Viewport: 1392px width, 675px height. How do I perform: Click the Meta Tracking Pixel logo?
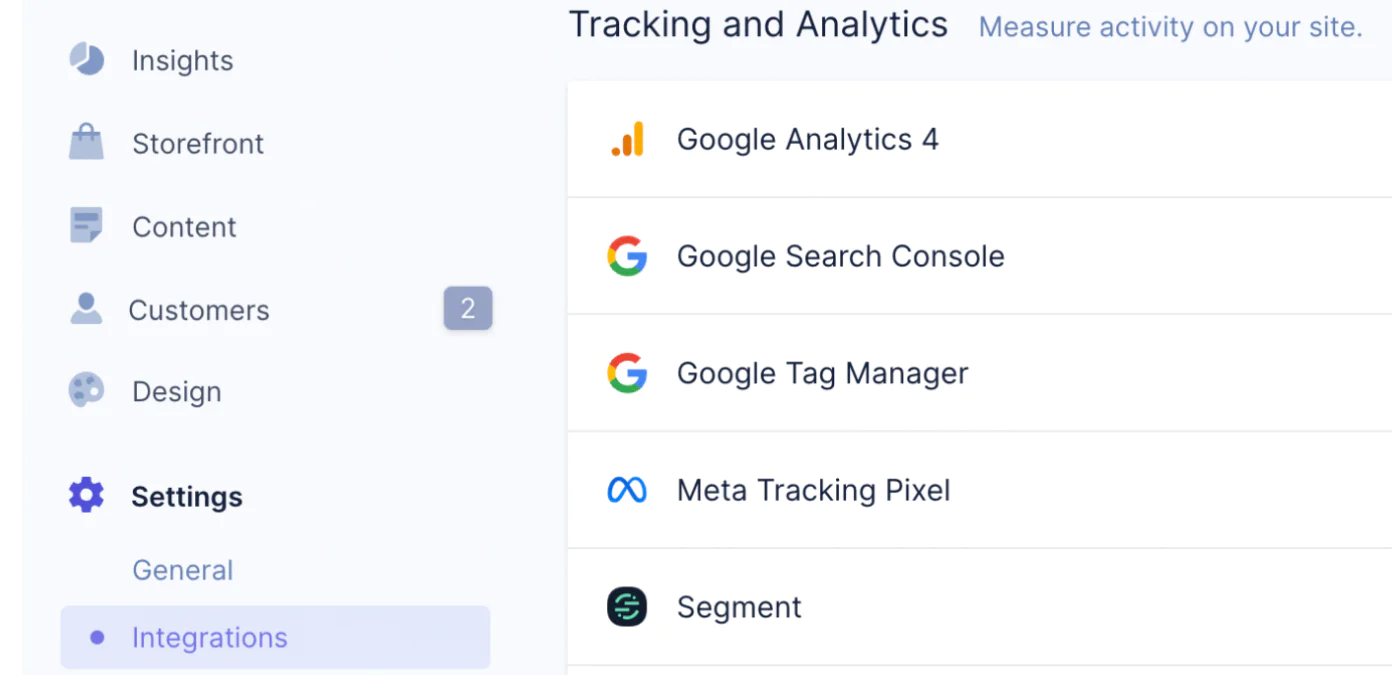click(627, 490)
